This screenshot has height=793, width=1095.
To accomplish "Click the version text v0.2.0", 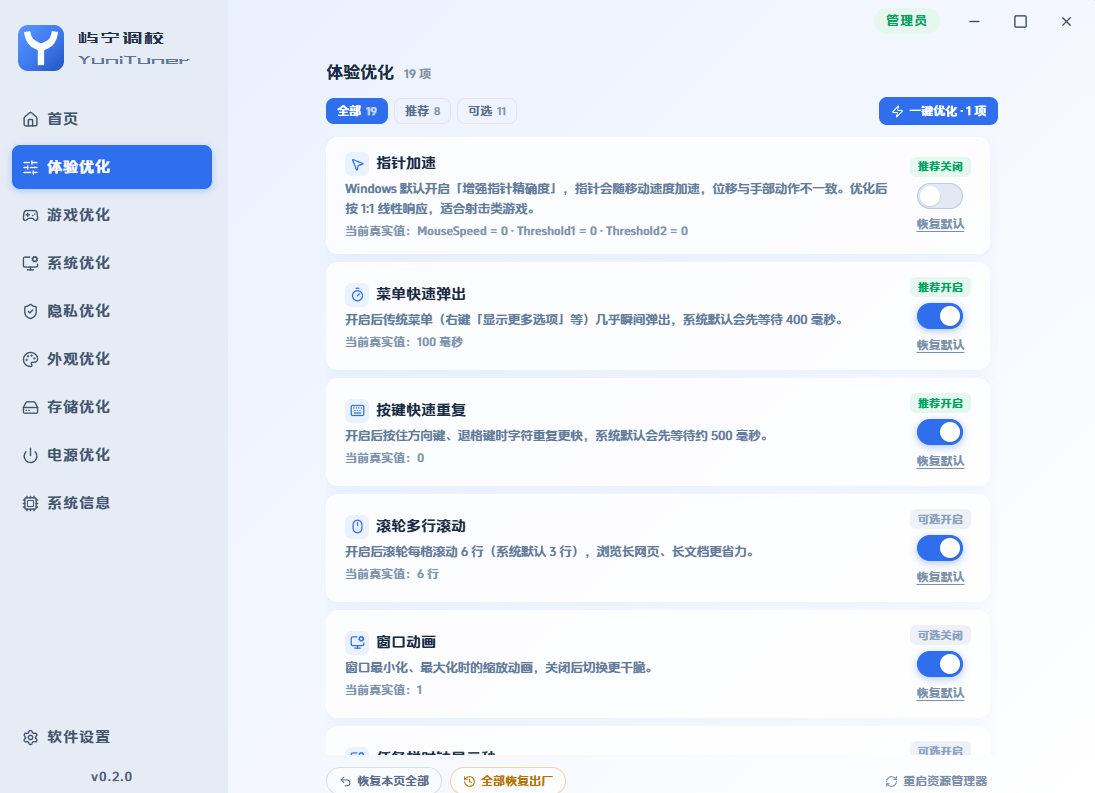I will [x=112, y=777].
